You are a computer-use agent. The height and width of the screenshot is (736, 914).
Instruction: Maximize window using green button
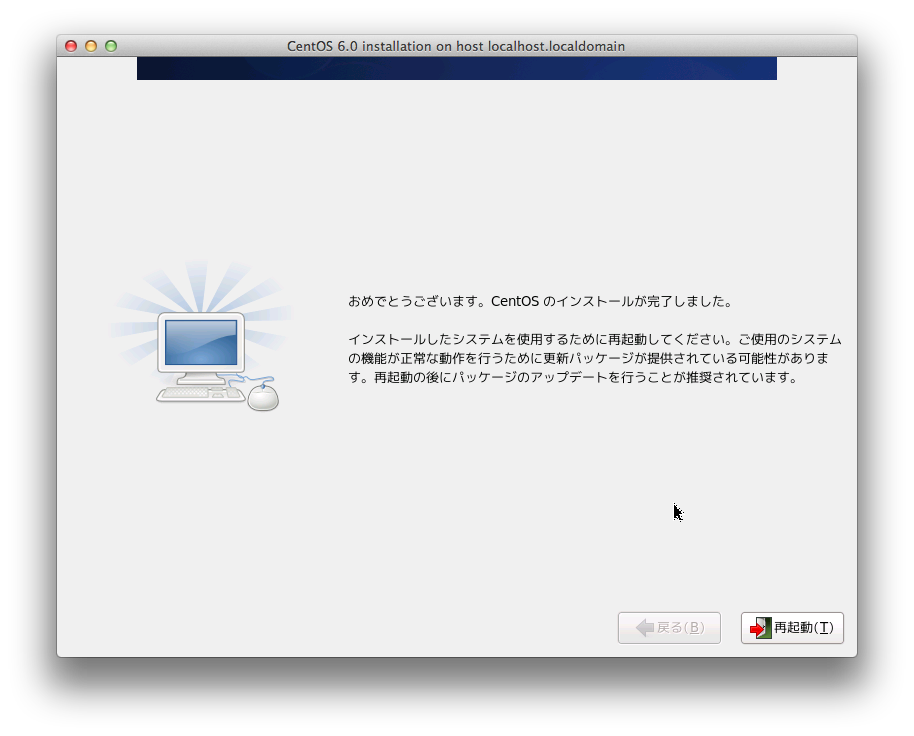[111, 46]
